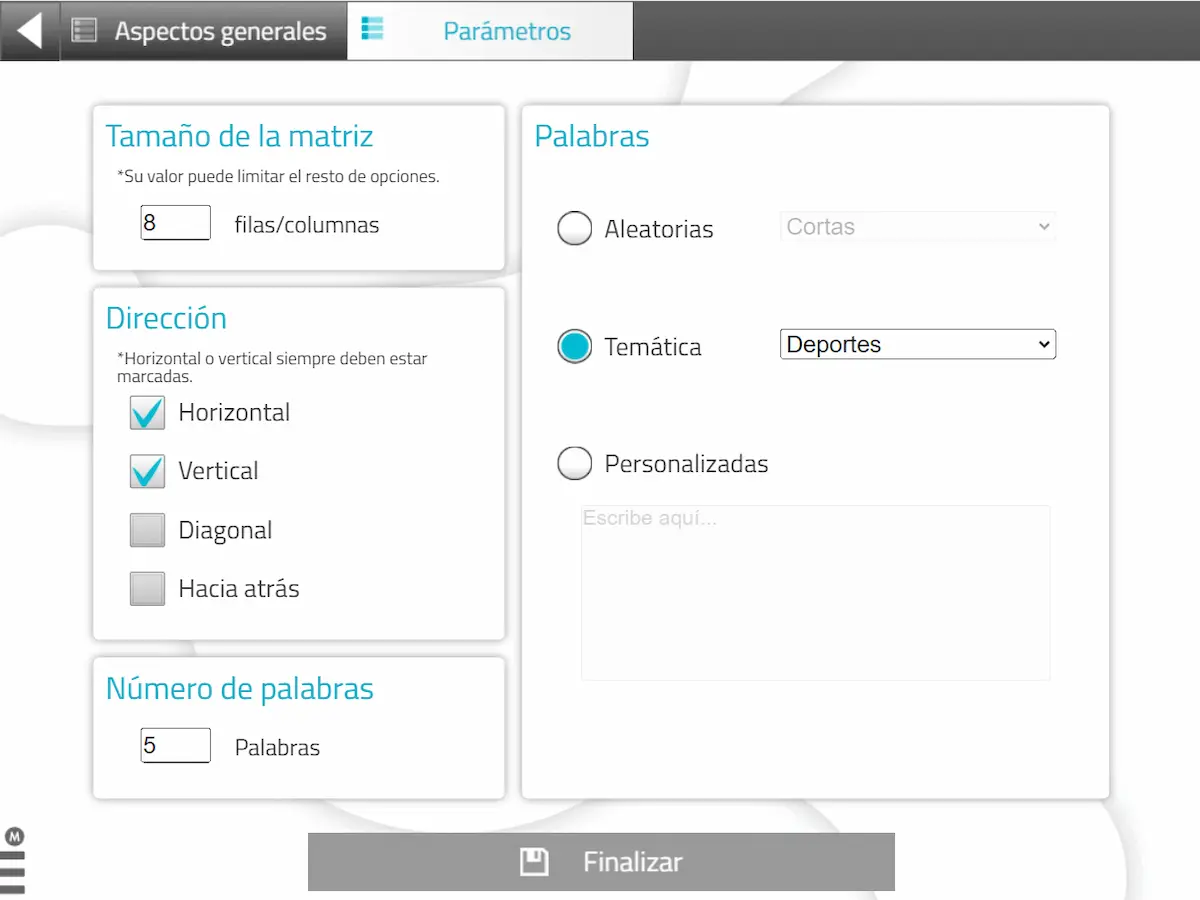This screenshot has height=900, width=1200.
Task: Open the Deportes theme dropdown
Action: [x=918, y=345]
